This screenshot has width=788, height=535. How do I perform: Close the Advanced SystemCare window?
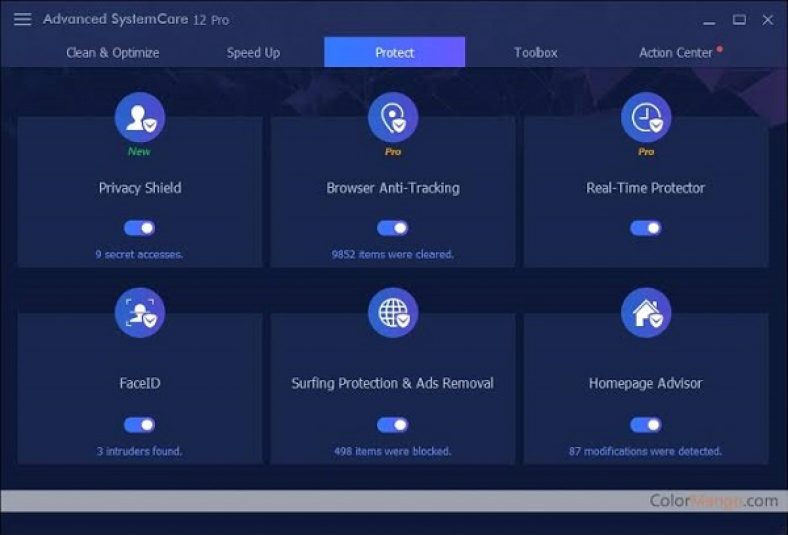pyautogui.click(x=767, y=20)
